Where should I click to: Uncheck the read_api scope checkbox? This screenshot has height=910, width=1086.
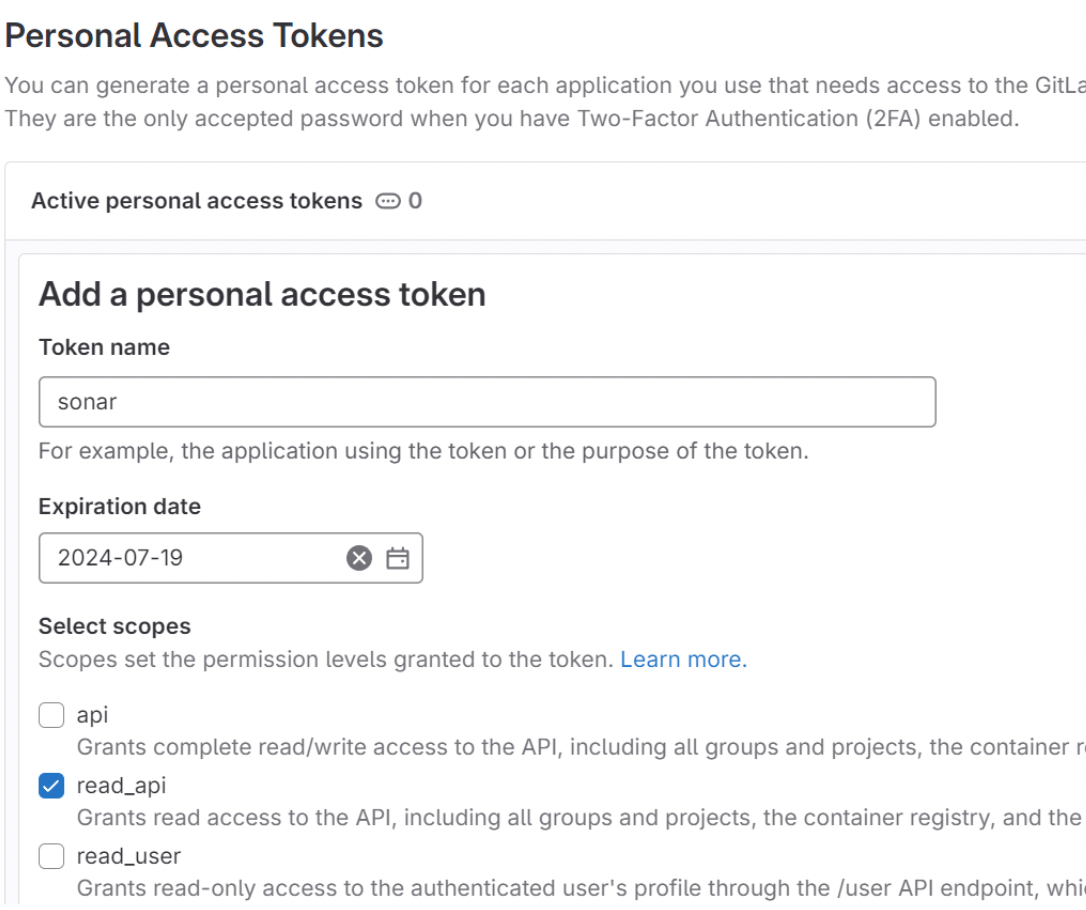pos(51,786)
